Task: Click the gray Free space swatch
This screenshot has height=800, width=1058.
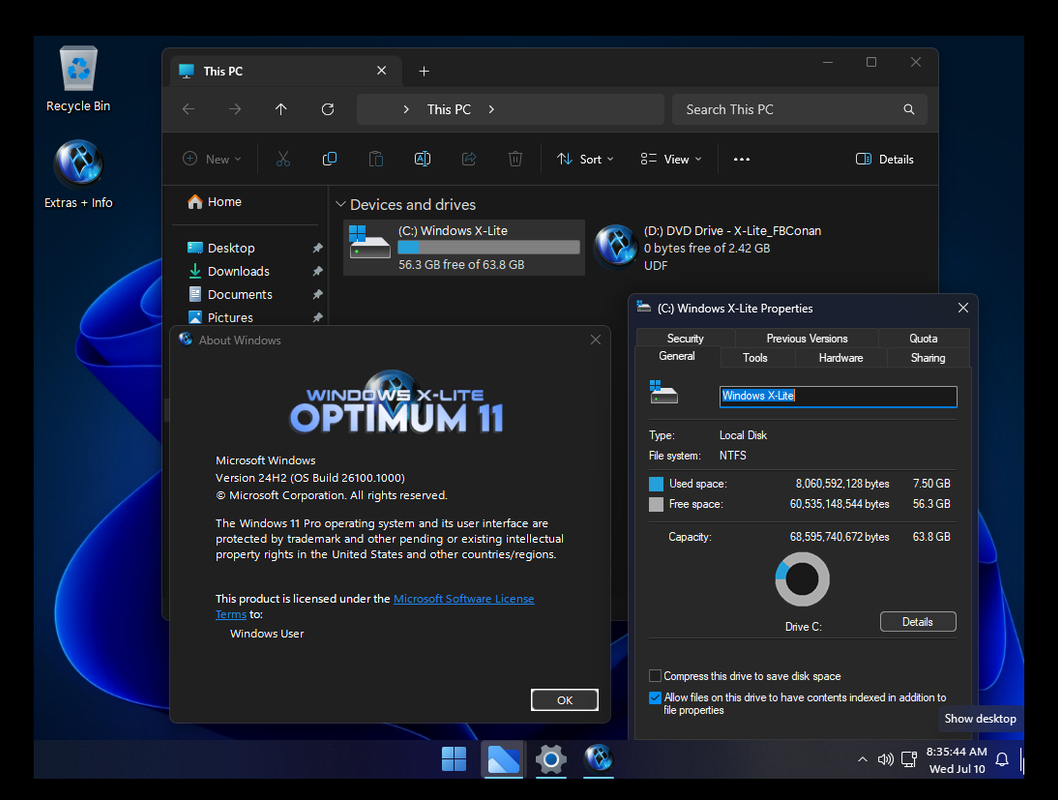Action: (x=656, y=504)
